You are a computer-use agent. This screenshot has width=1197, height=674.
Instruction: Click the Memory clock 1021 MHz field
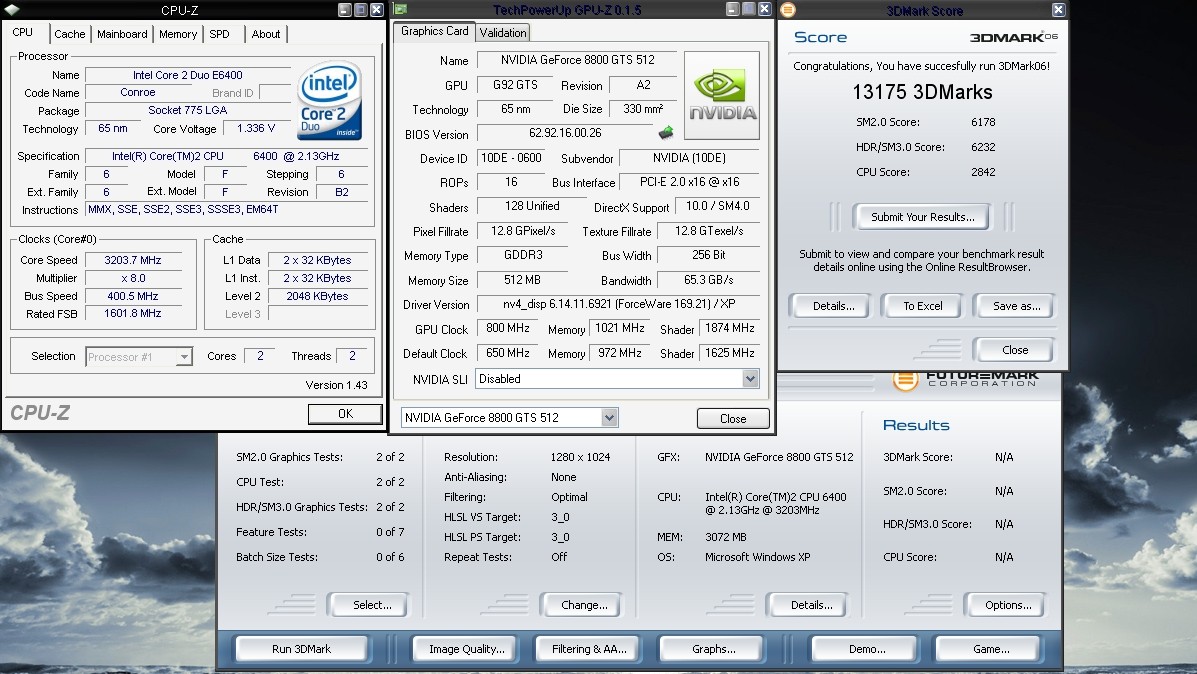[620, 328]
